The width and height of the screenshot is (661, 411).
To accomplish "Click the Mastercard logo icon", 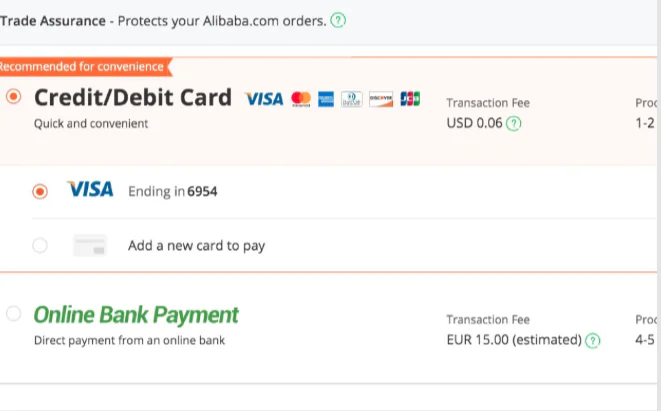I will (x=301, y=98).
